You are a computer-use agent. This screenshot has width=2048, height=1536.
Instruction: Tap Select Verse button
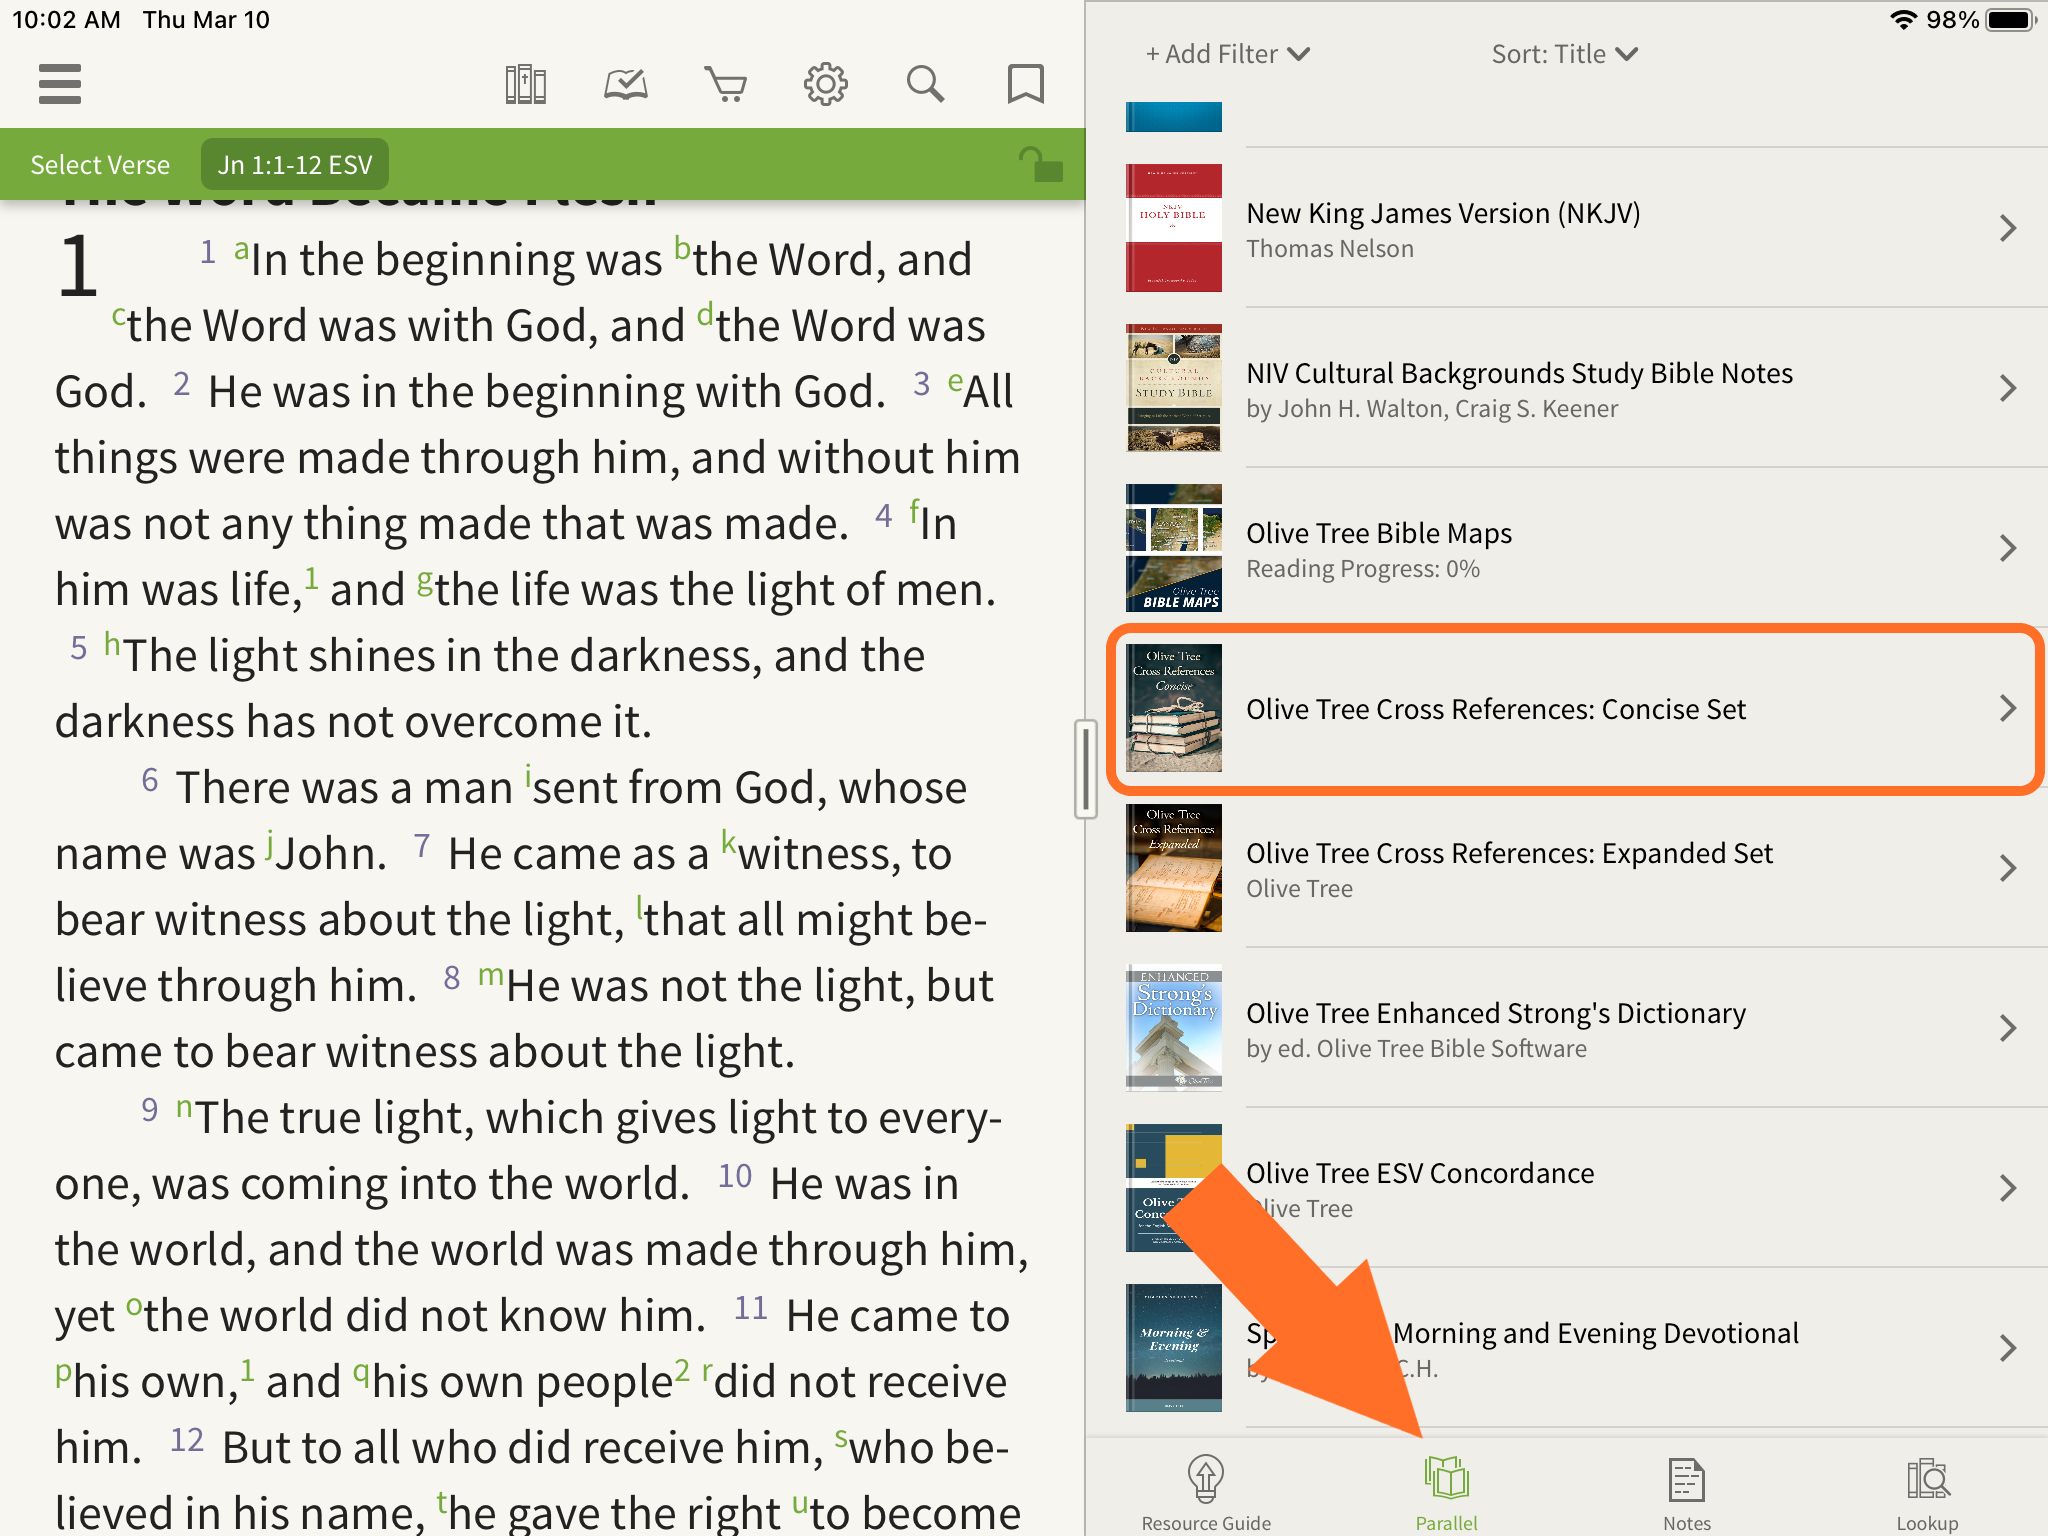100,163
